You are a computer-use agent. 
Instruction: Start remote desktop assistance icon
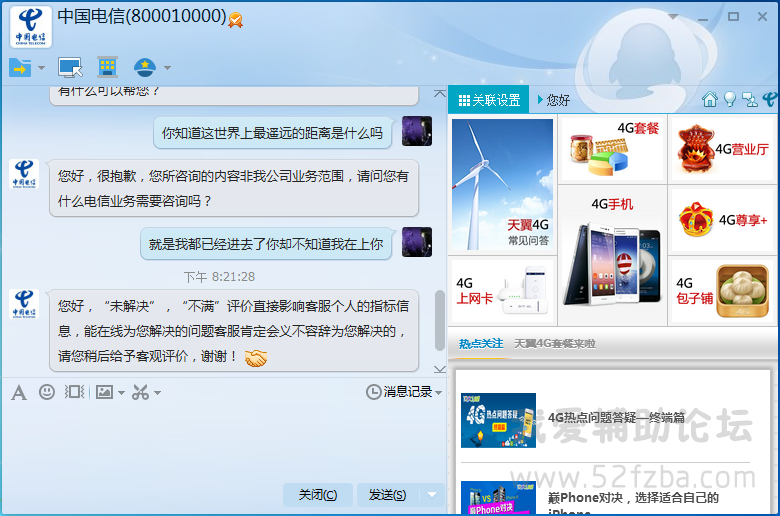70,68
